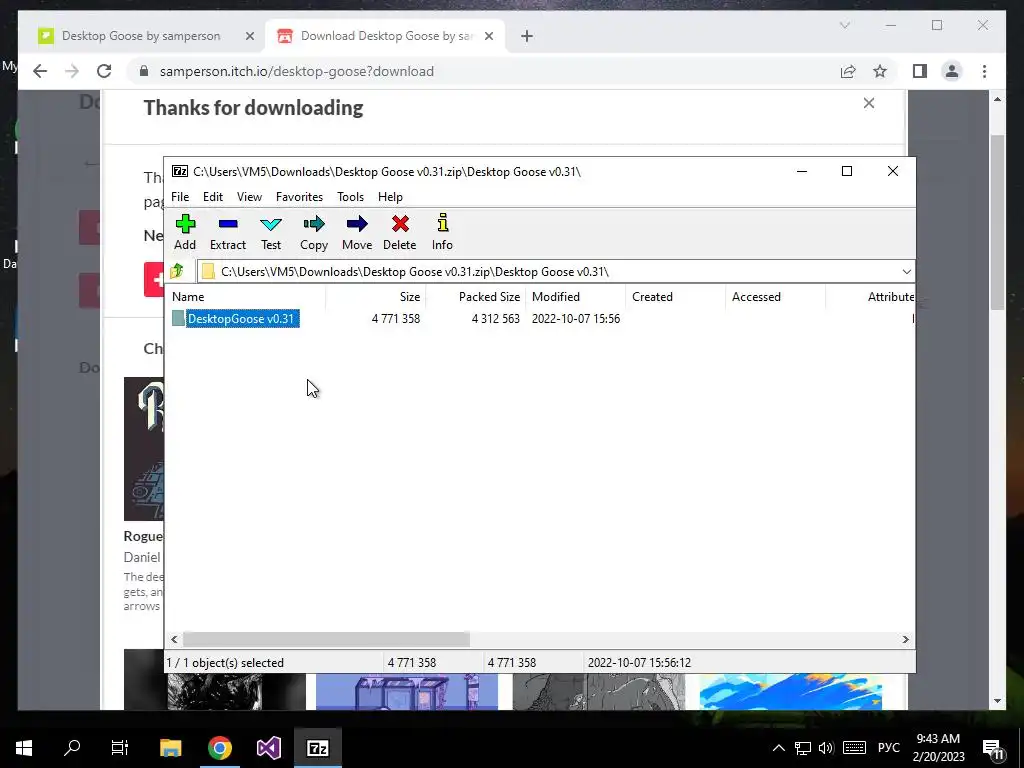Open the Windows Start menu
The image size is (1024, 768).
(24, 748)
